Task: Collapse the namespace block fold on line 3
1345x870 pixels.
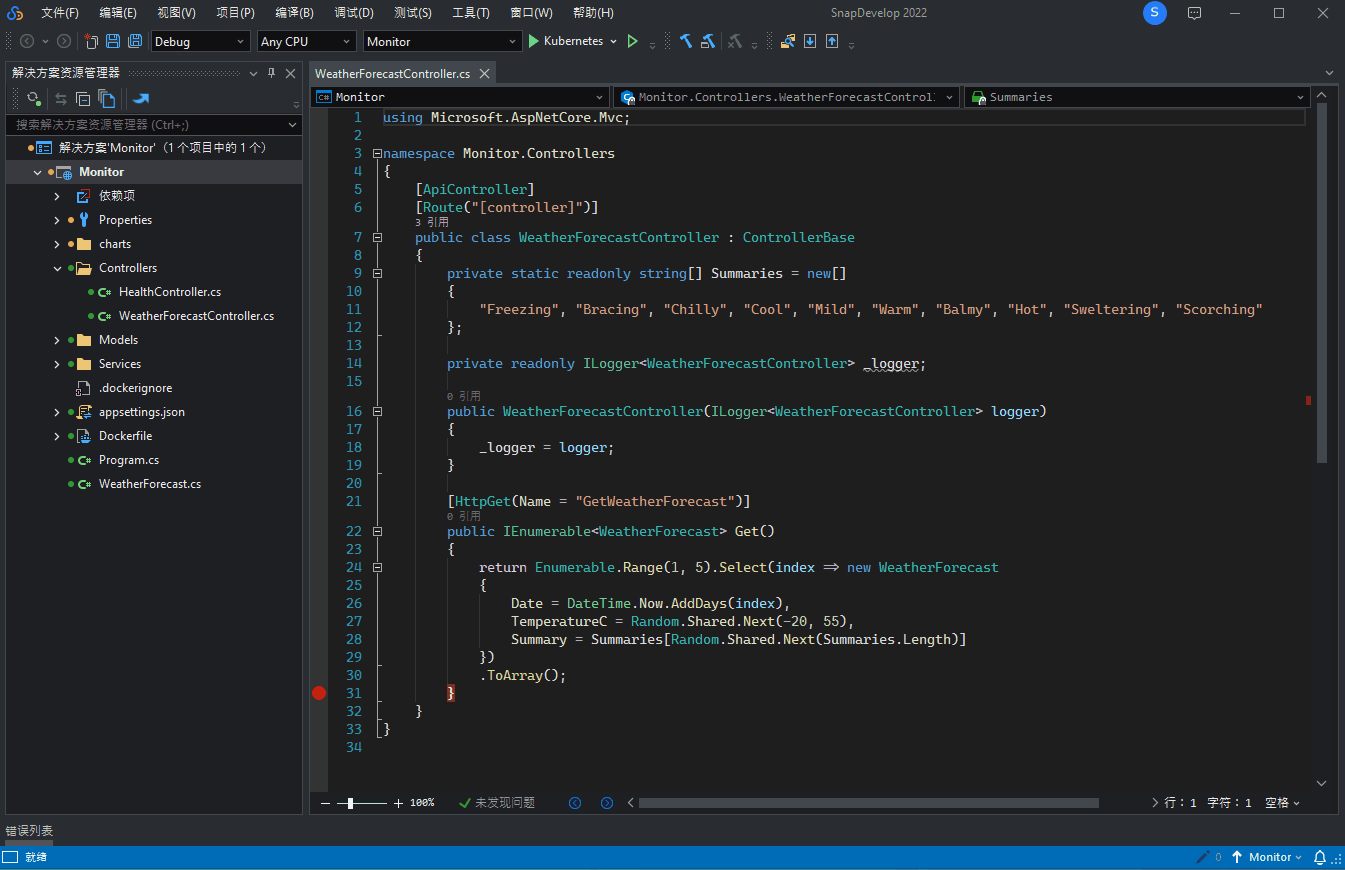Action: 376,154
